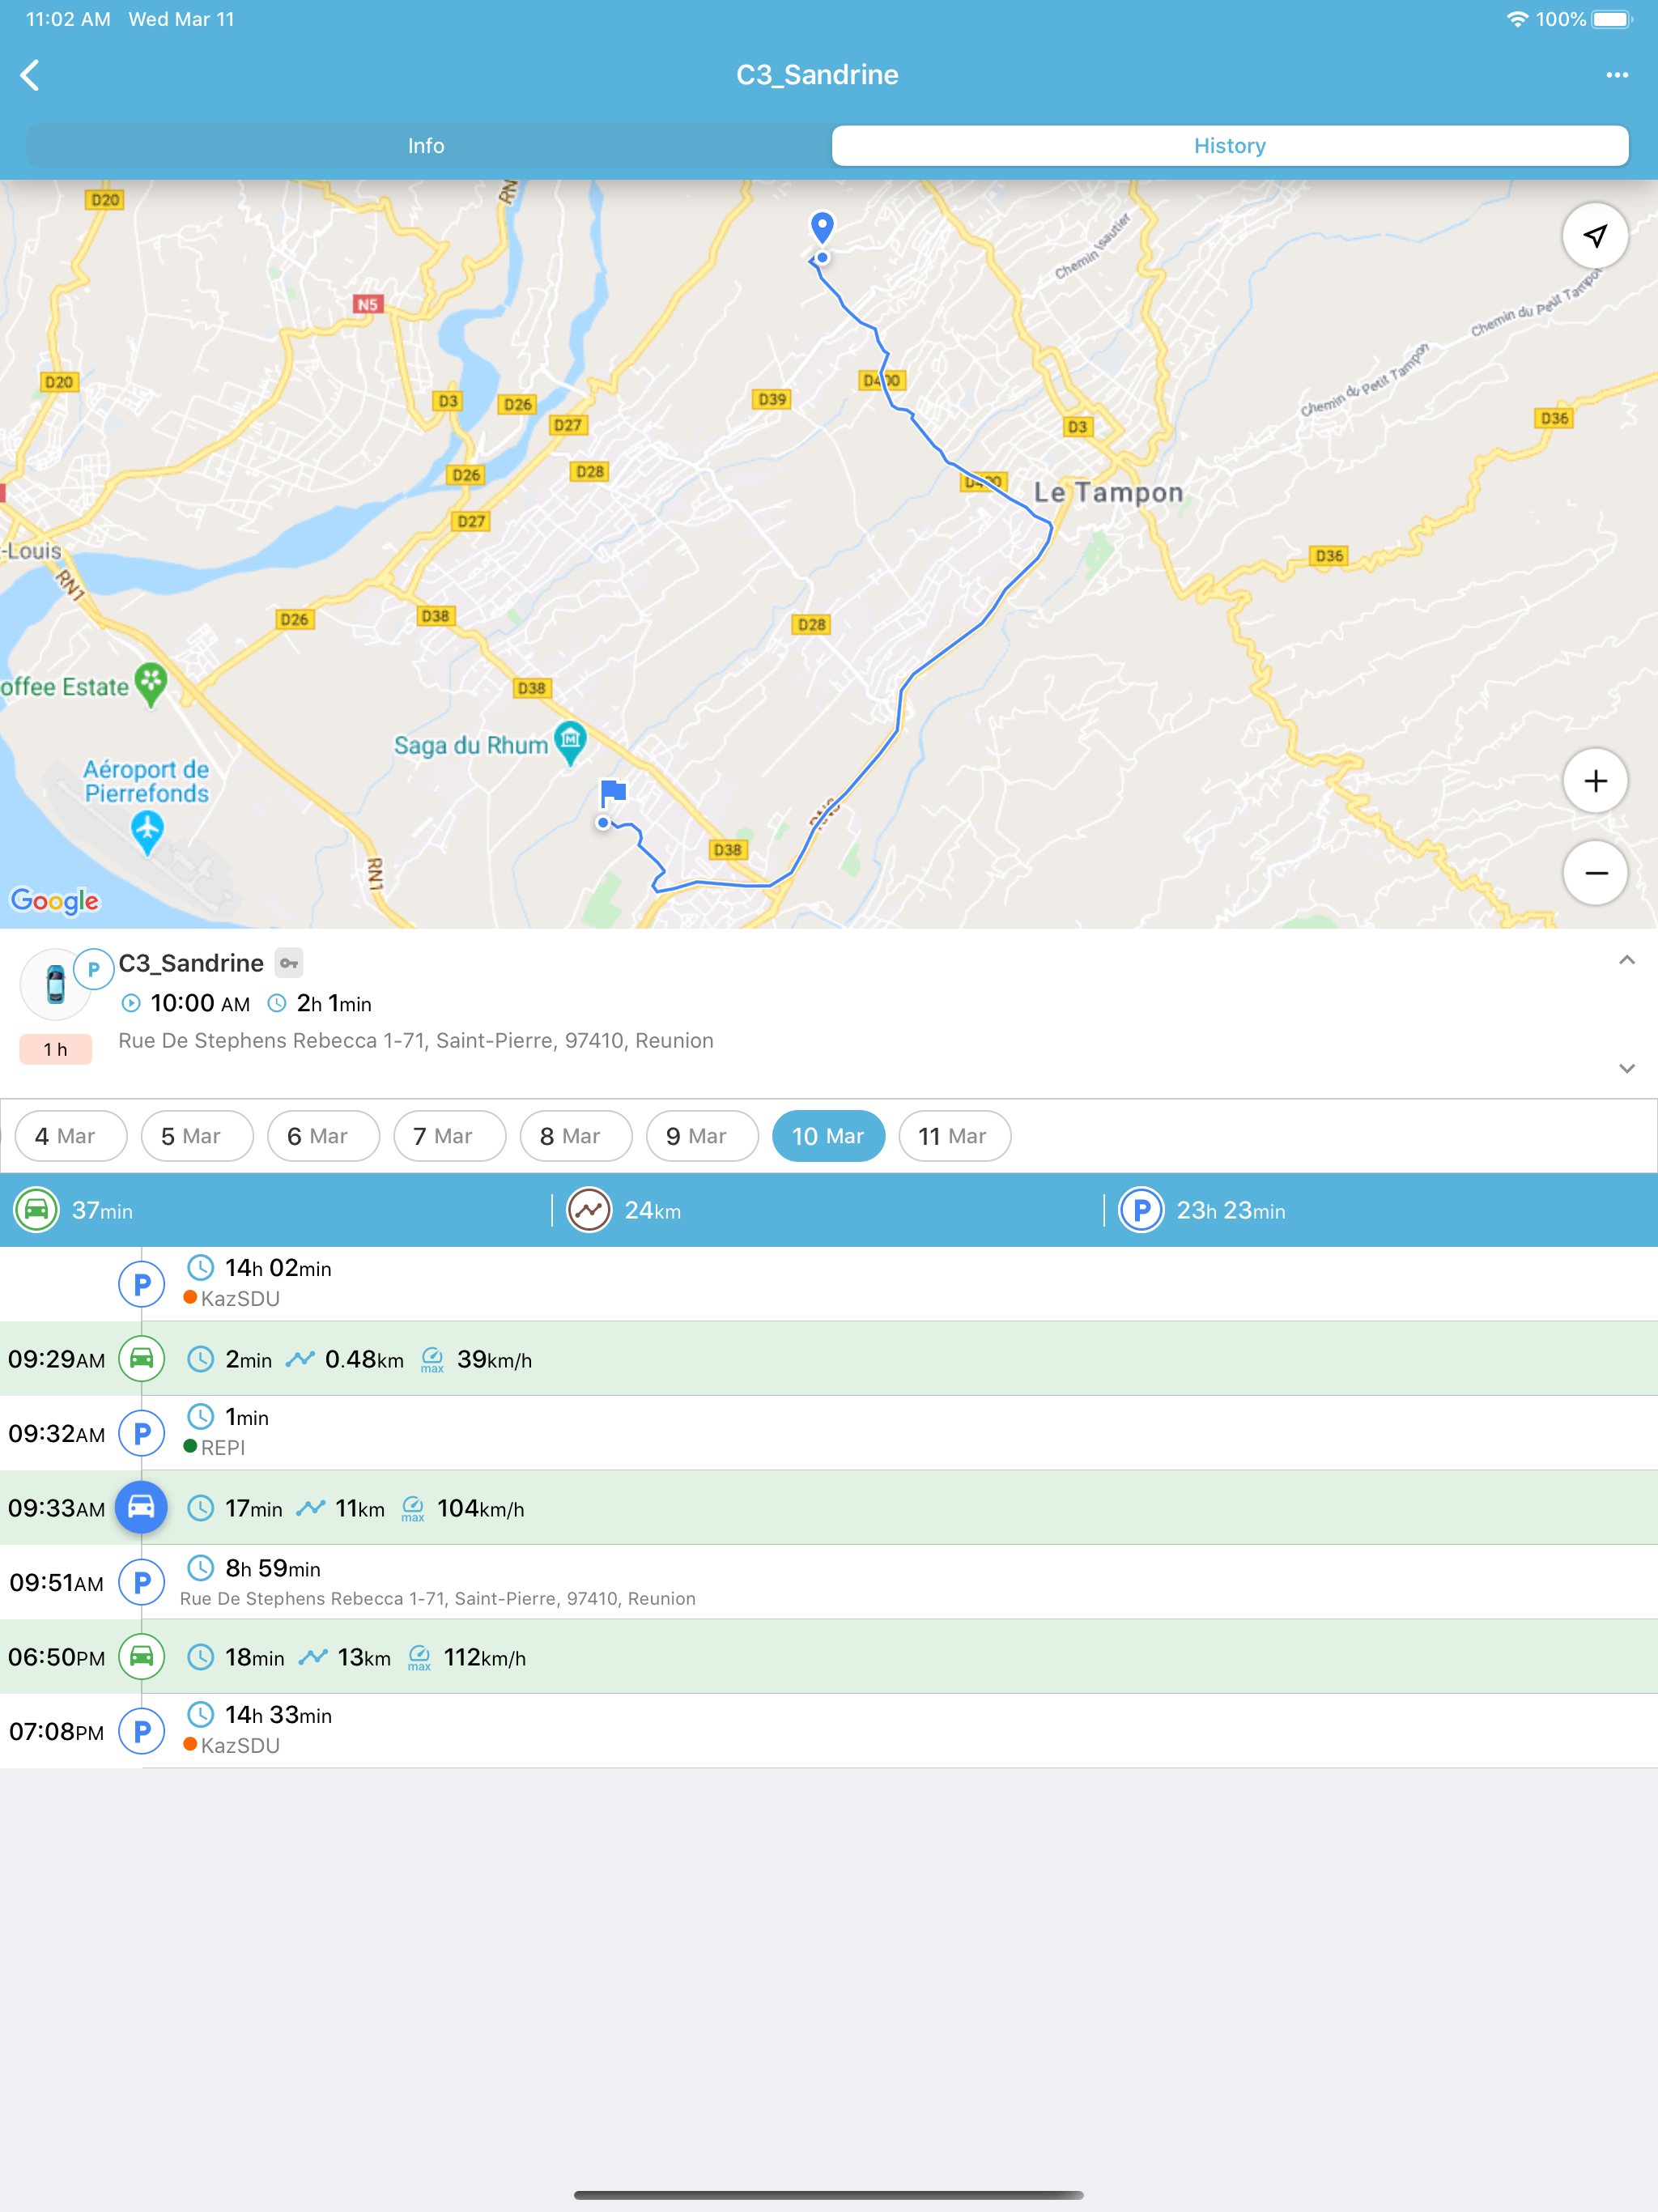Tap the 10:00 AM timestamp in panel

pyautogui.click(x=200, y=1003)
